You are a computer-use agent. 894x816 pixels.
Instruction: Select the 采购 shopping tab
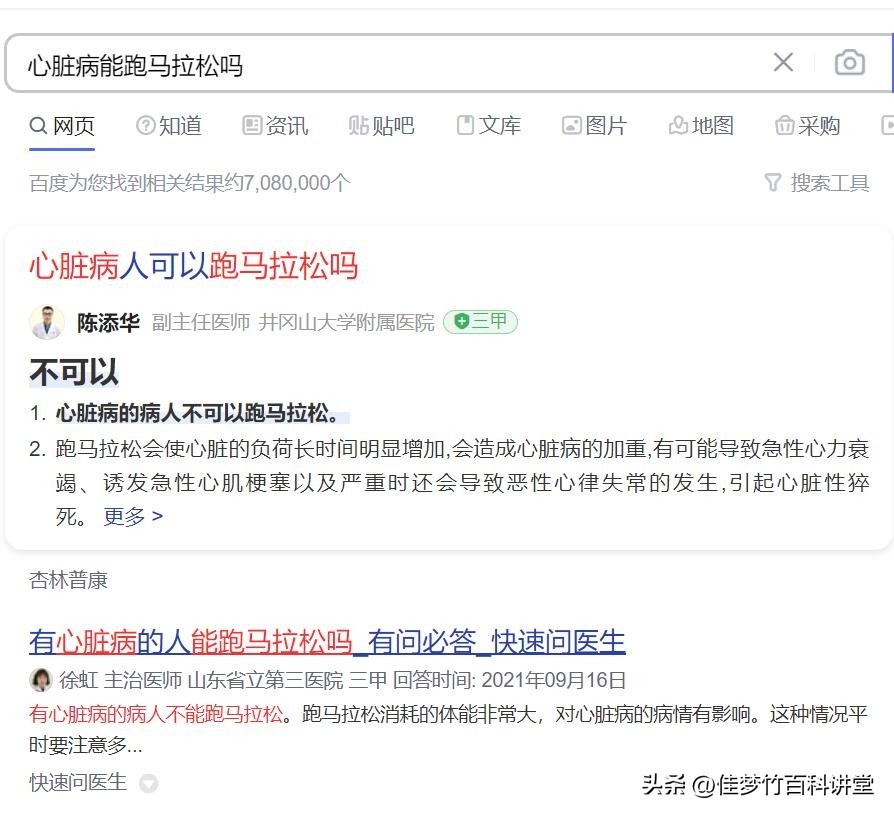808,126
